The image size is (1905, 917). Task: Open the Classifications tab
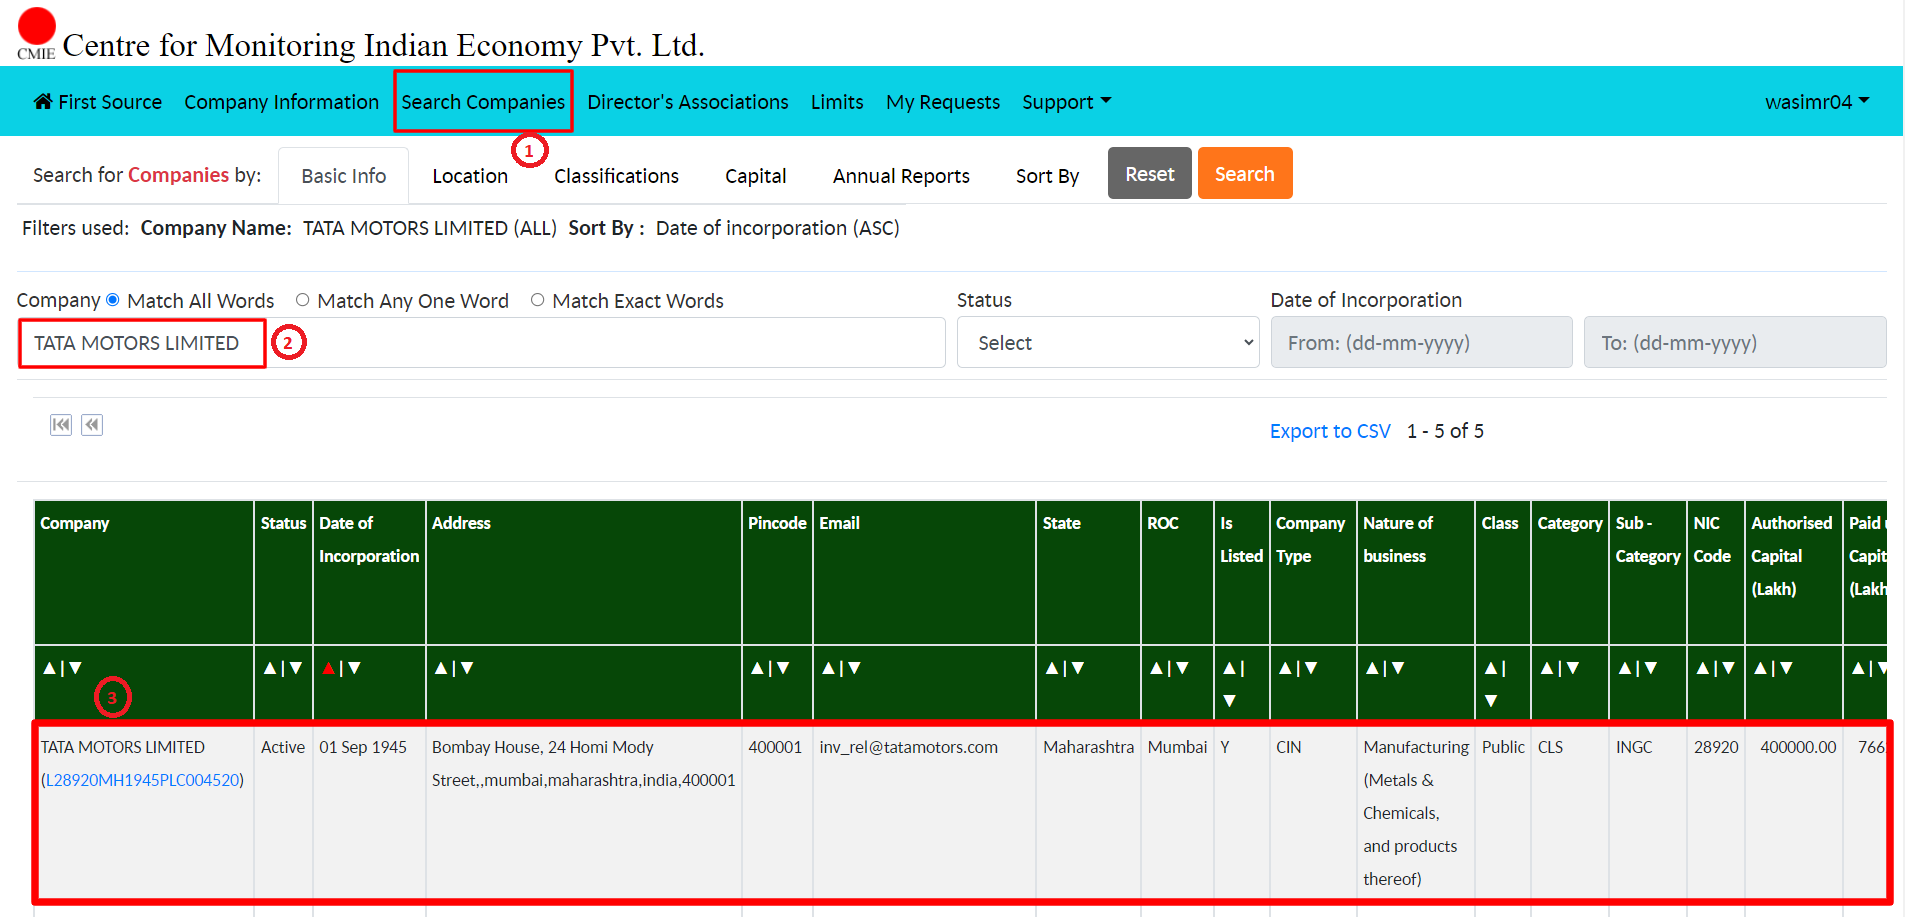point(616,176)
